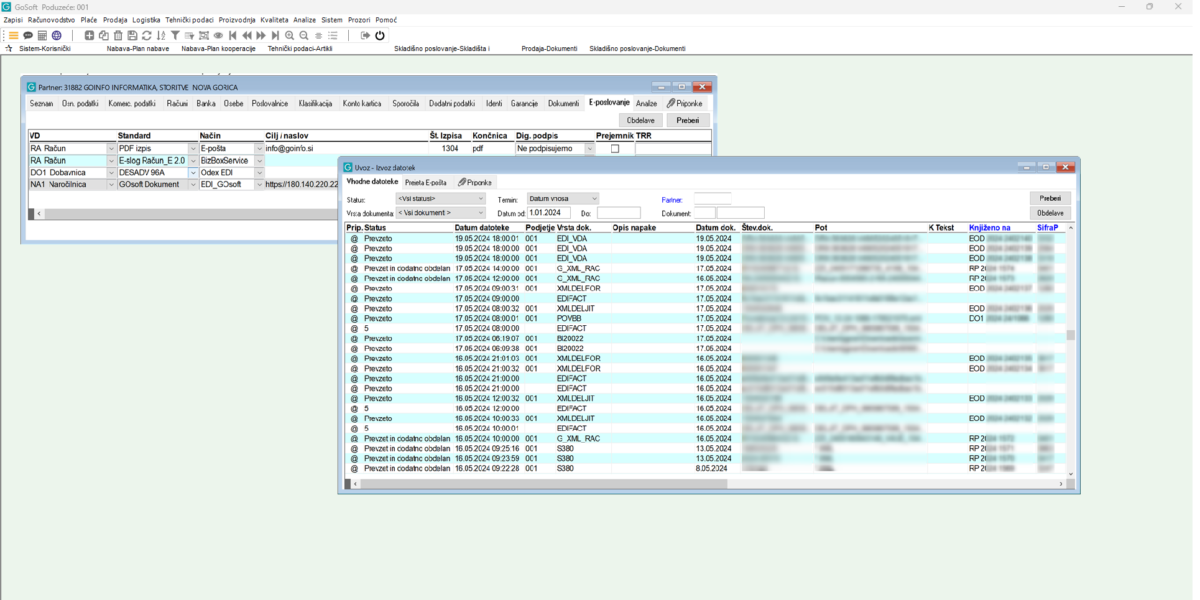
Task: Open Način dropdown showing E-pošta
Action: [259, 148]
